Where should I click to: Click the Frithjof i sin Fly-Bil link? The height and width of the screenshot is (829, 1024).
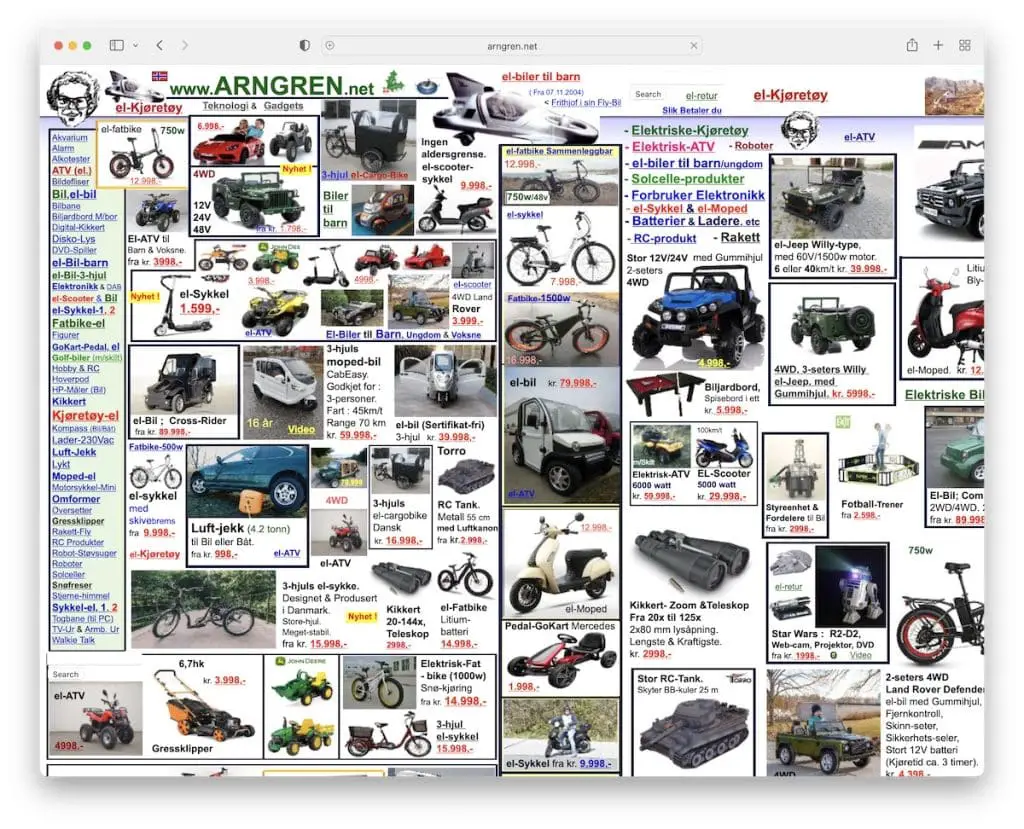tap(586, 103)
